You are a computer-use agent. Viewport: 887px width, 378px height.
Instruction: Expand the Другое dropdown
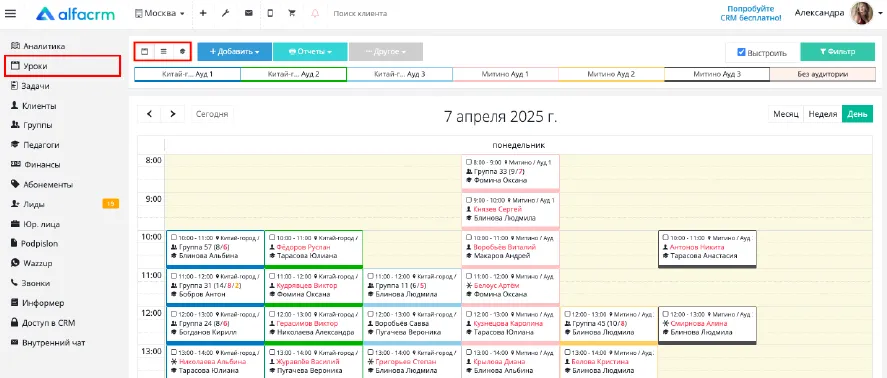pyautogui.click(x=386, y=51)
